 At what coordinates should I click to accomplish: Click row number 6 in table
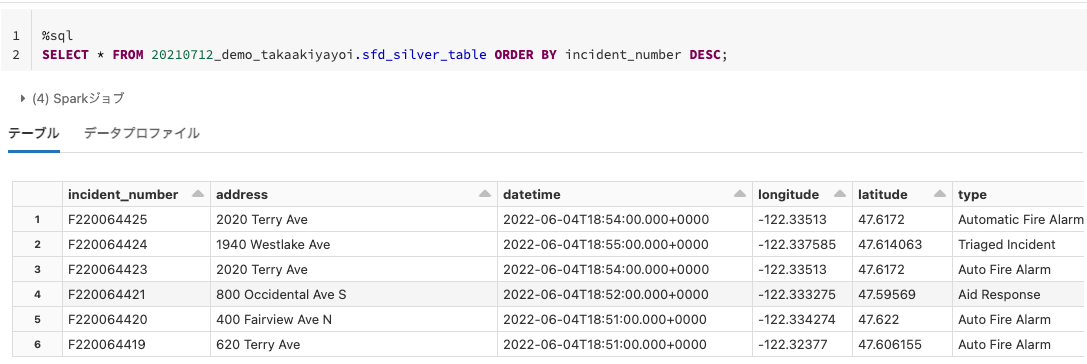coord(37,345)
